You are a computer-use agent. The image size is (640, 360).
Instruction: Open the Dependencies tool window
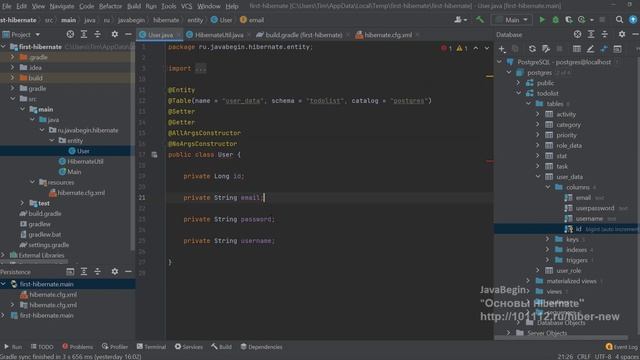coord(261,347)
